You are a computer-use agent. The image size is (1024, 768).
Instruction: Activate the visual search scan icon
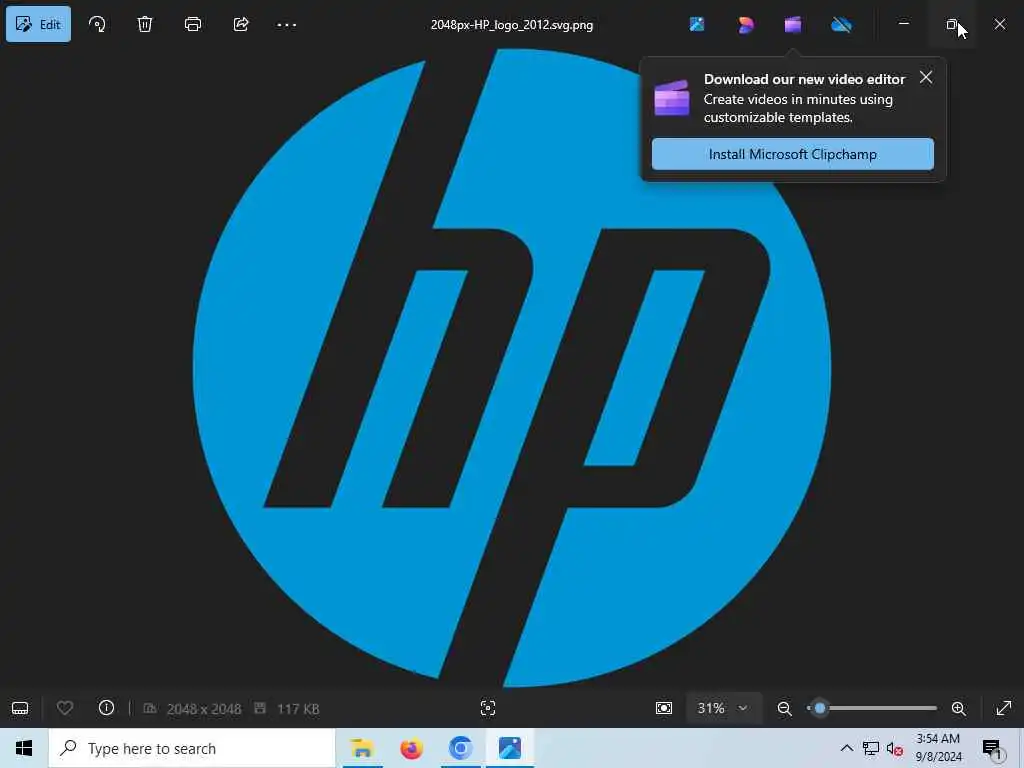[488, 709]
